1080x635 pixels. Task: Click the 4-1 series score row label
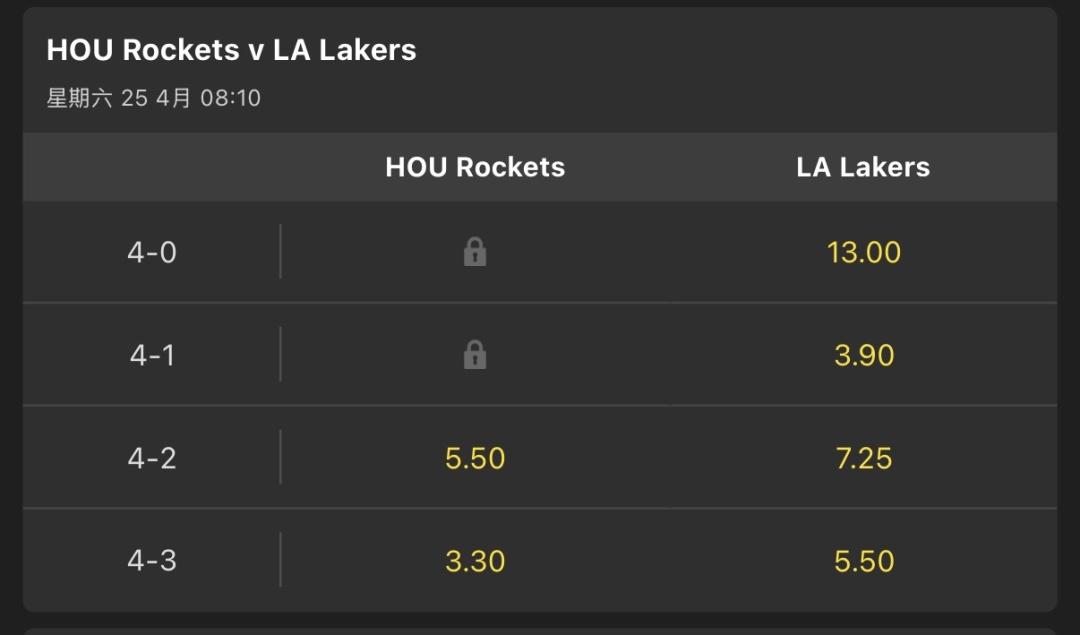(x=152, y=355)
